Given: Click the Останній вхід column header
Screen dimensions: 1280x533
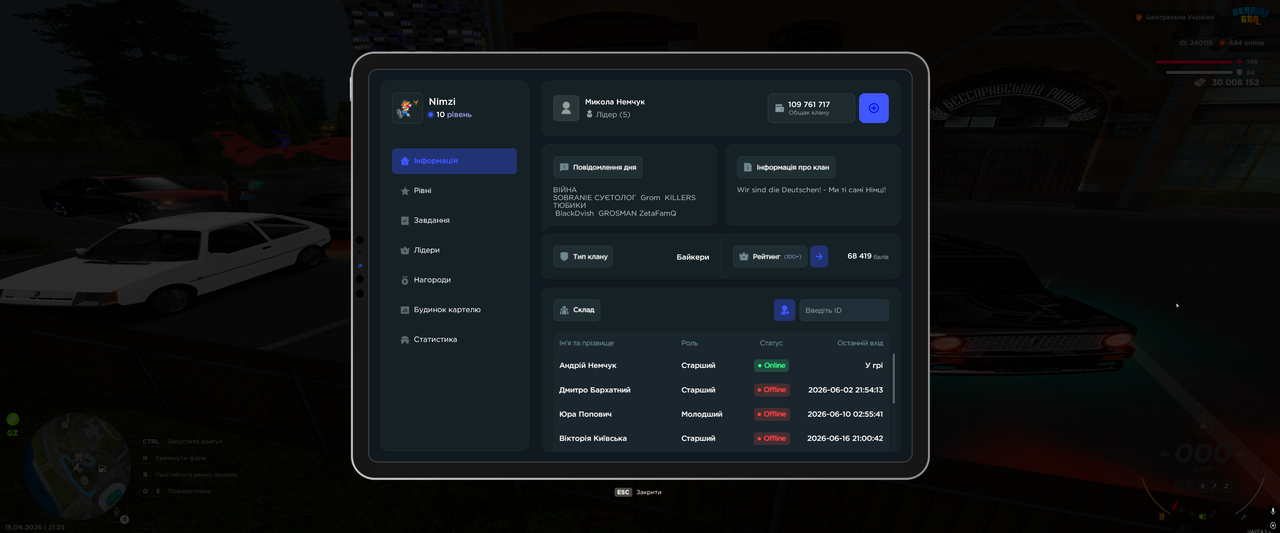Looking at the screenshot, I should point(860,343).
